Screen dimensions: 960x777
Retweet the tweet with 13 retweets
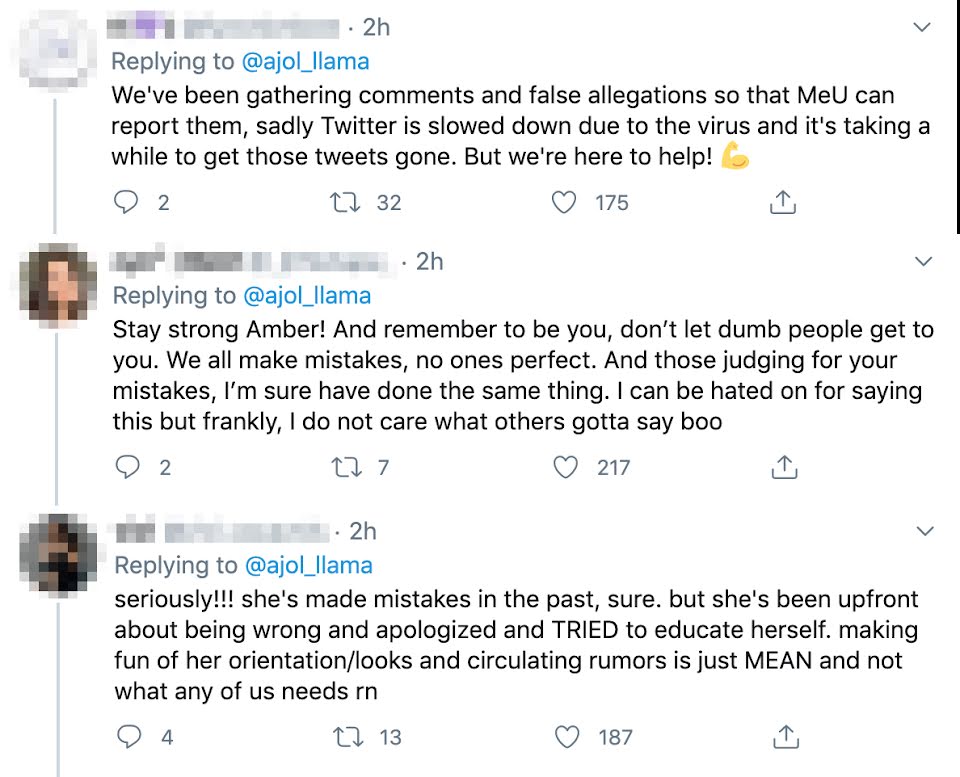tap(345, 737)
